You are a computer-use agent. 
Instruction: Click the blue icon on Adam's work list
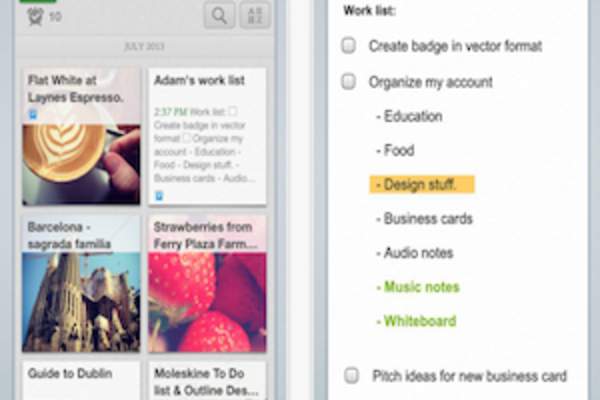159,196
